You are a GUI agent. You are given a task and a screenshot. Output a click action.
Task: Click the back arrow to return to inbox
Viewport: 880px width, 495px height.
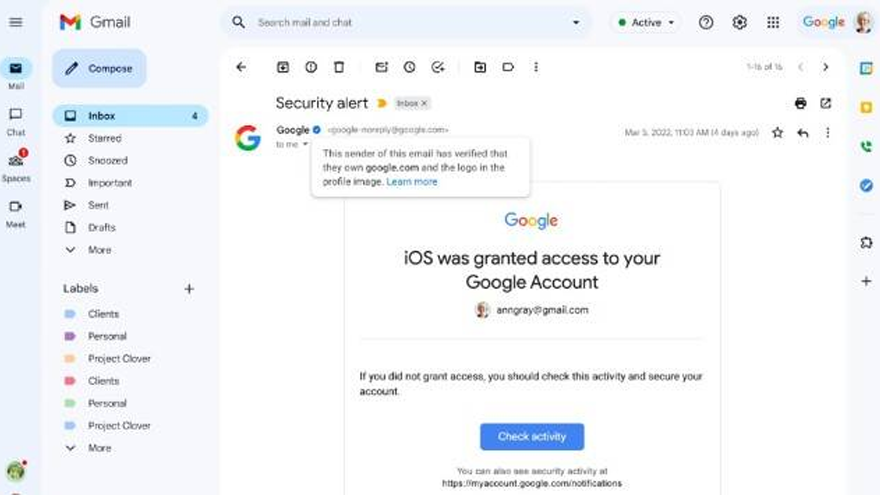[x=241, y=67]
